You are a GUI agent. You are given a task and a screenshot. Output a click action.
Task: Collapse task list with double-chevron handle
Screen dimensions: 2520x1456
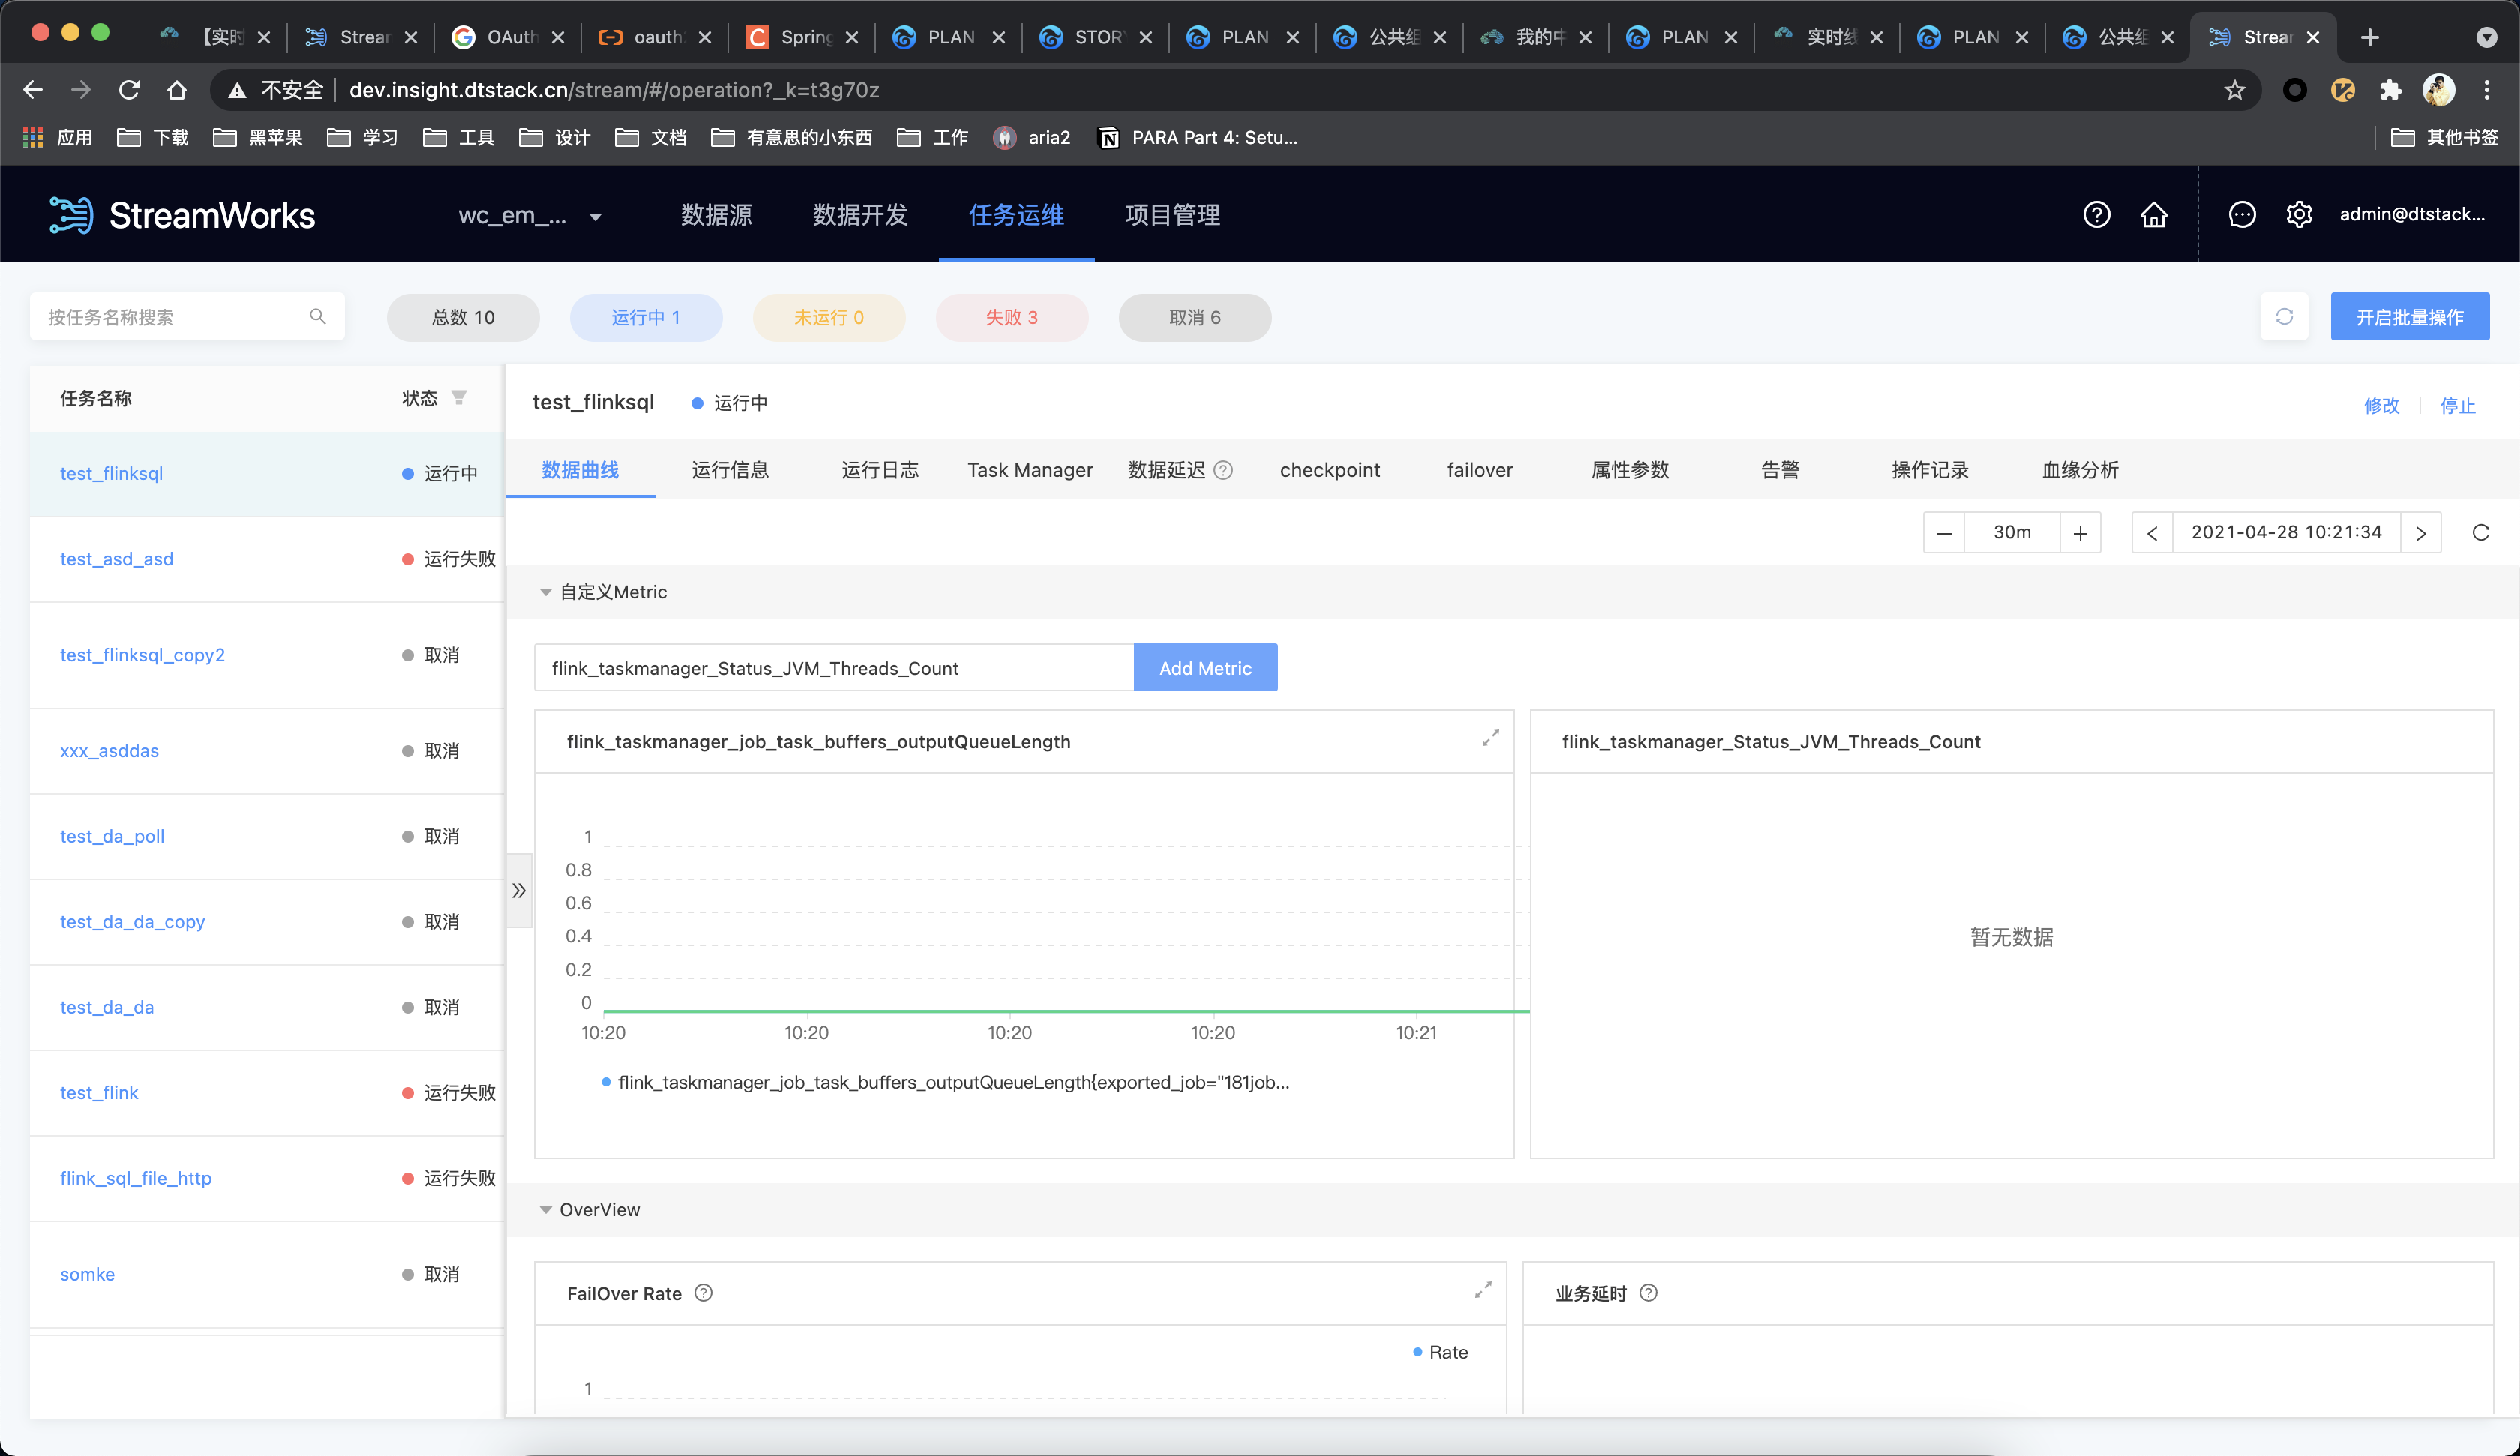pyautogui.click(x=518, y=890)
